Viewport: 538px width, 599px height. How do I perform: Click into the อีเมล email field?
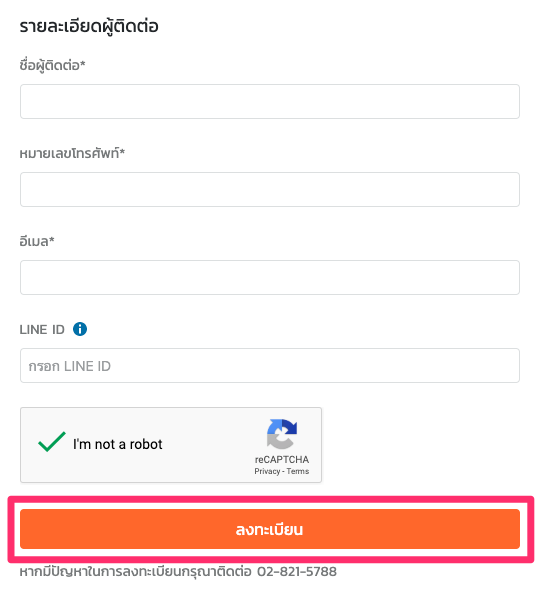click(x=270, y=277)
